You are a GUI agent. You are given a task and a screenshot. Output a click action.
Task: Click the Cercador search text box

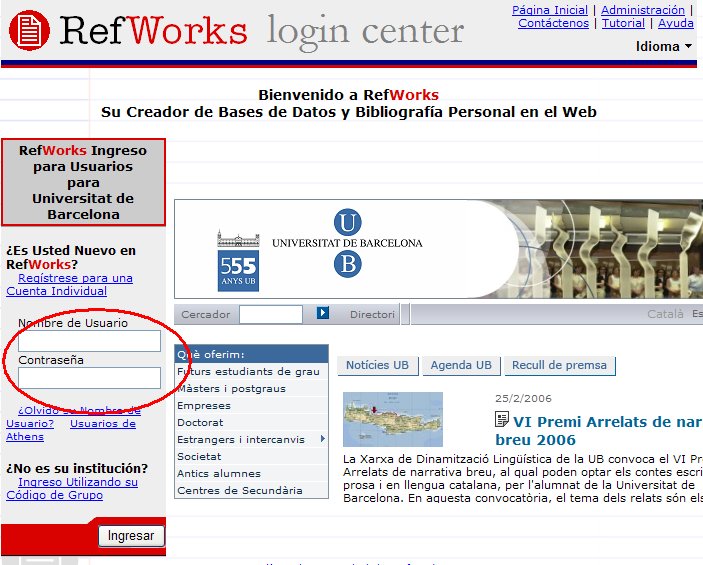(271, 314)
